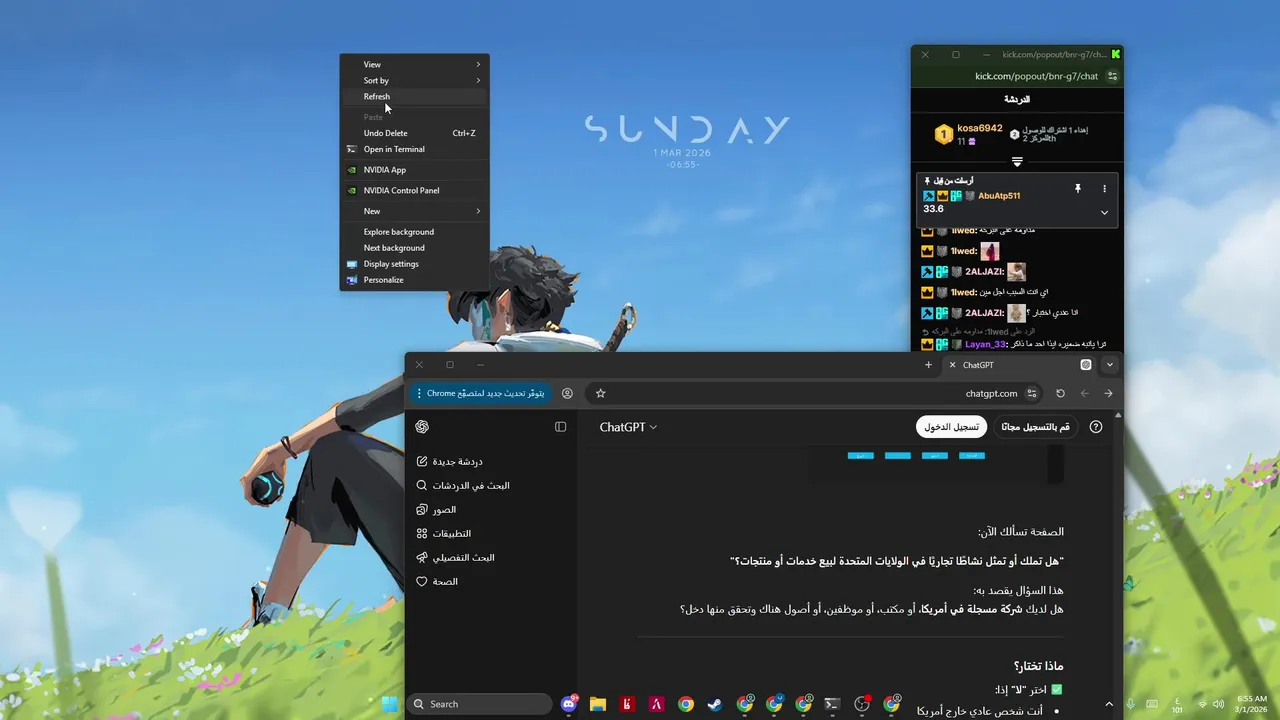Open NVIDIA Control Panel entry
The image size is (1280, 720).
[414, 190]
